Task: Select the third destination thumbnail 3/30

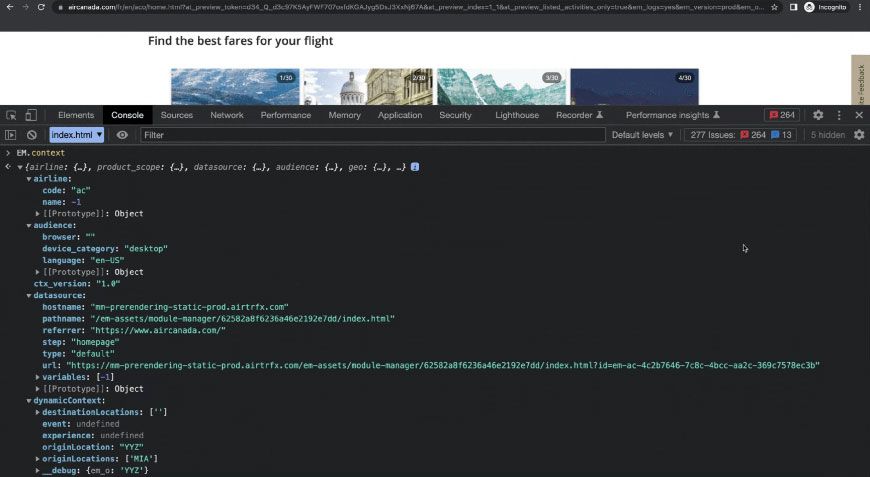Action: [502, 87]
